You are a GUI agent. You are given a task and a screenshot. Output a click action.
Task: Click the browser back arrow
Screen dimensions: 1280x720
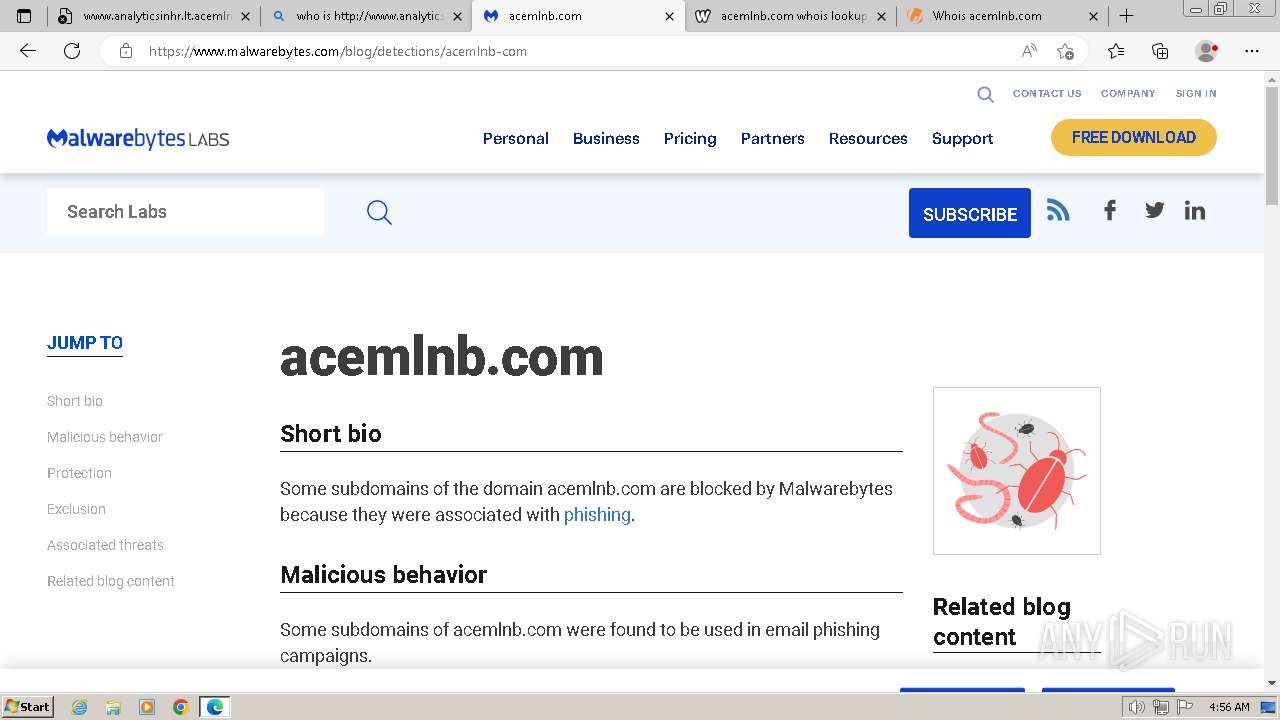point(28,51)
